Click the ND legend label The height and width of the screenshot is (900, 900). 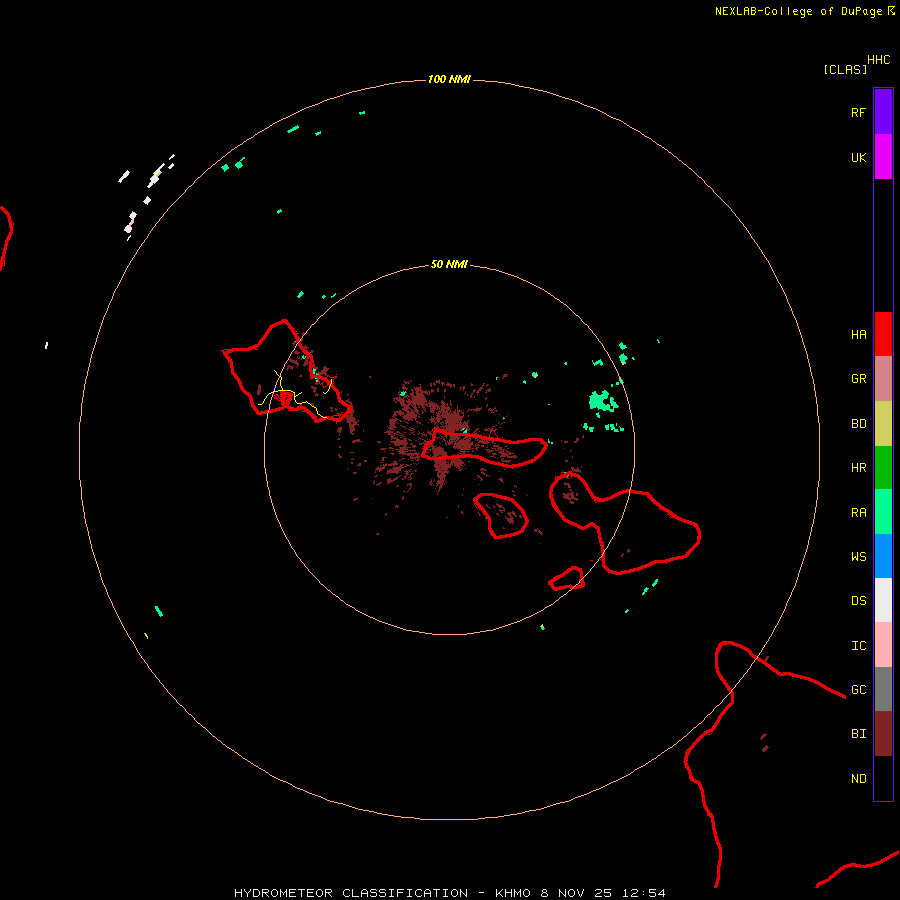(x=858, y=779)
